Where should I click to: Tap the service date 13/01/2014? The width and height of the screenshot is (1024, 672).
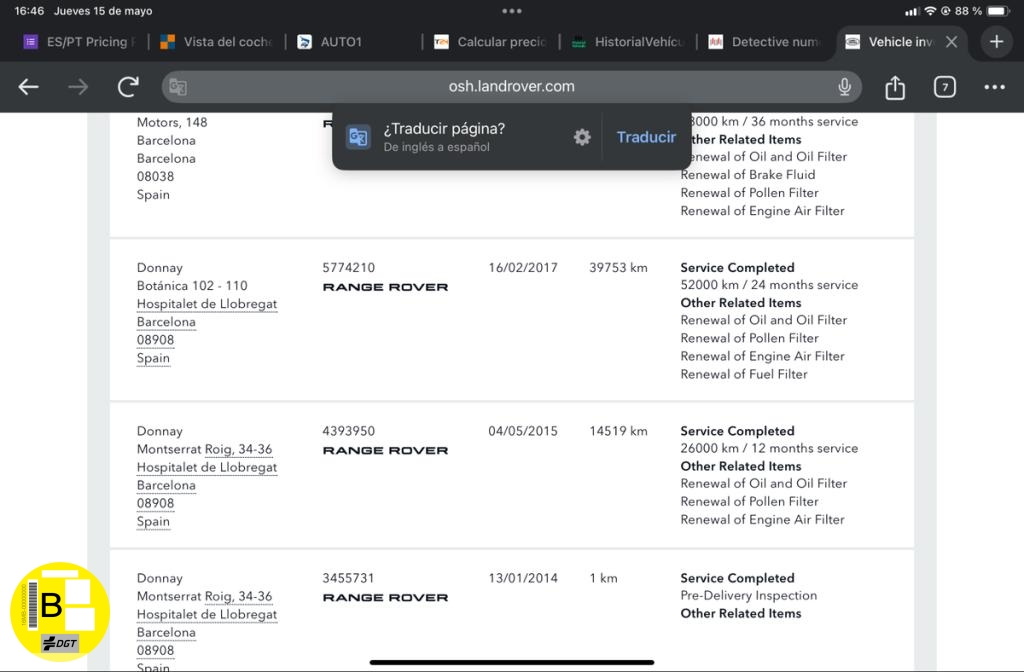(x=522, y=578)
